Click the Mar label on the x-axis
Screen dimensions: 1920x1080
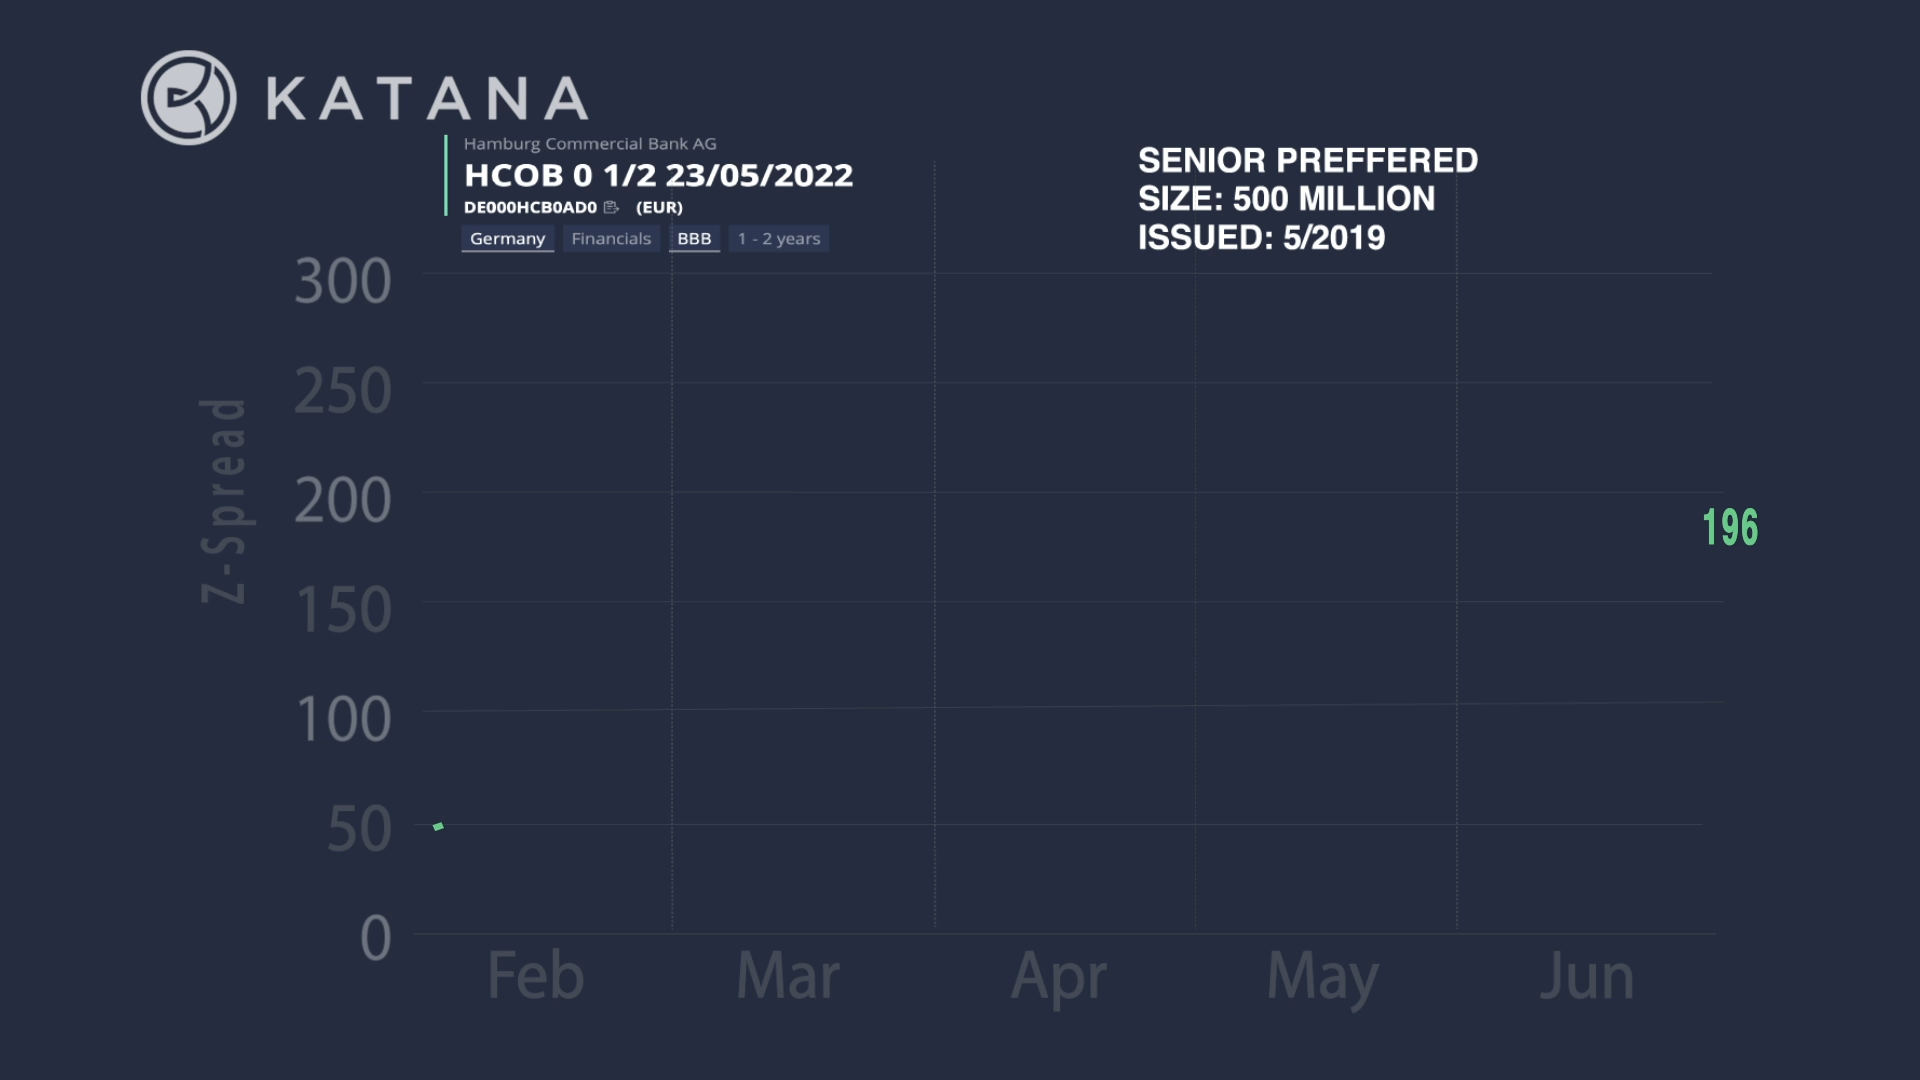click(787, 975)
